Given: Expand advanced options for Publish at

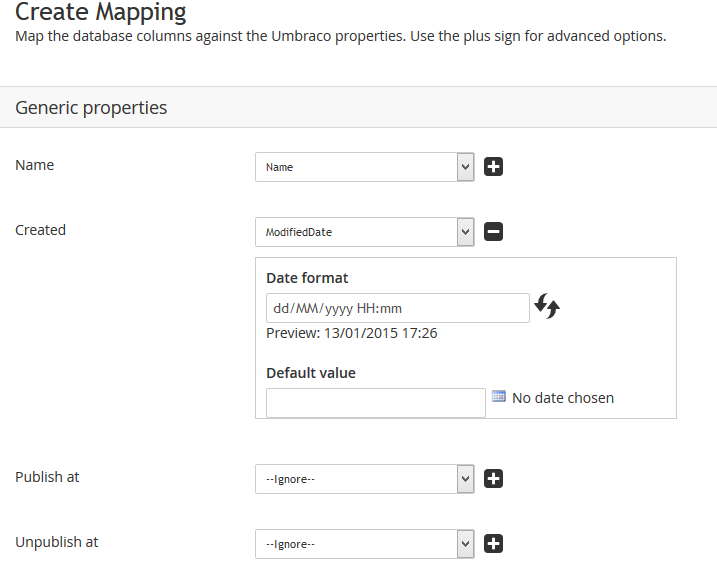Looking at the screenshot, I should click(493, 479).
